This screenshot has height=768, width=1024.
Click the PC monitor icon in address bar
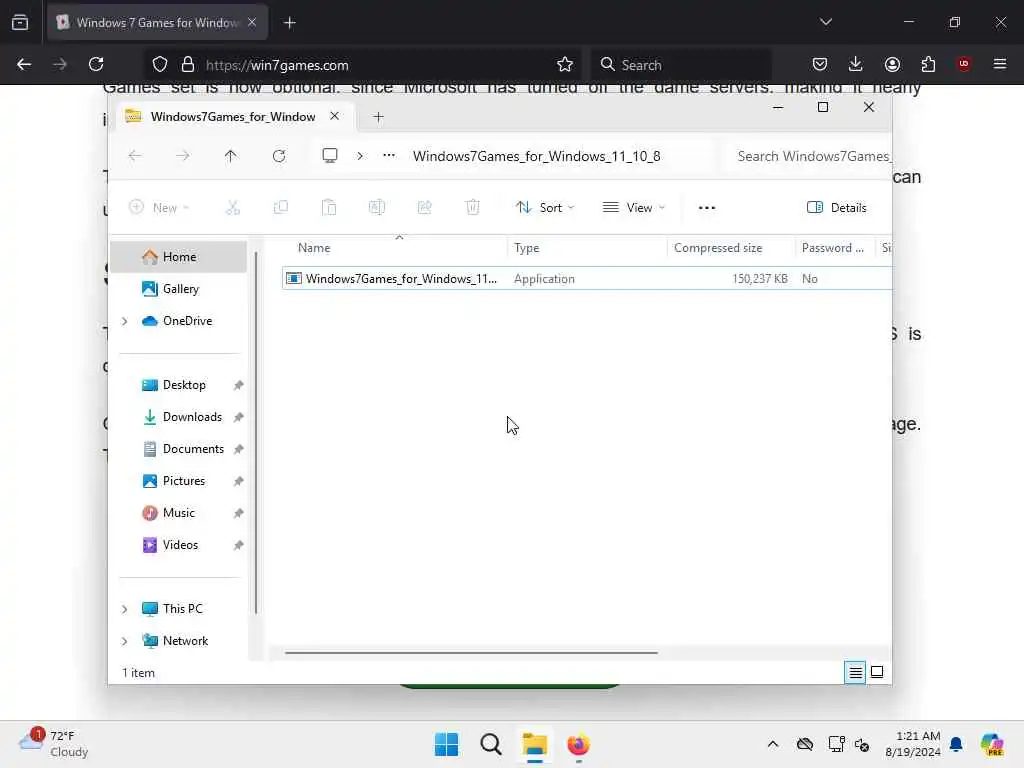coord(330,155)
